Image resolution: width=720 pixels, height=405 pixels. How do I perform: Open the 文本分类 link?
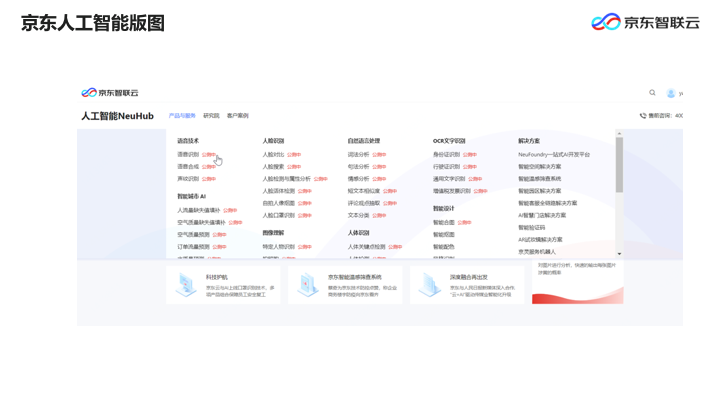coord(358,215)
